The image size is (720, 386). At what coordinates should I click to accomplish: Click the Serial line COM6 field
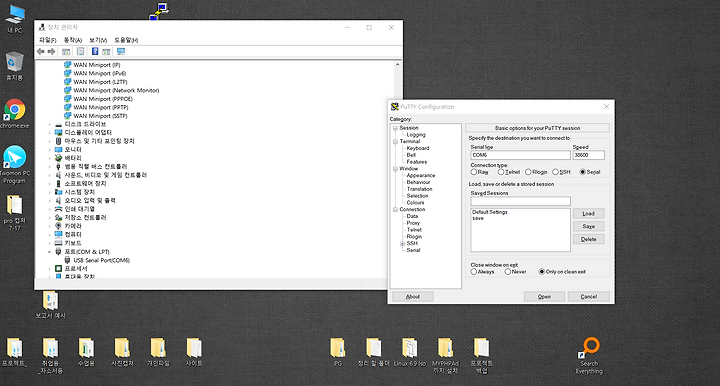520,155
